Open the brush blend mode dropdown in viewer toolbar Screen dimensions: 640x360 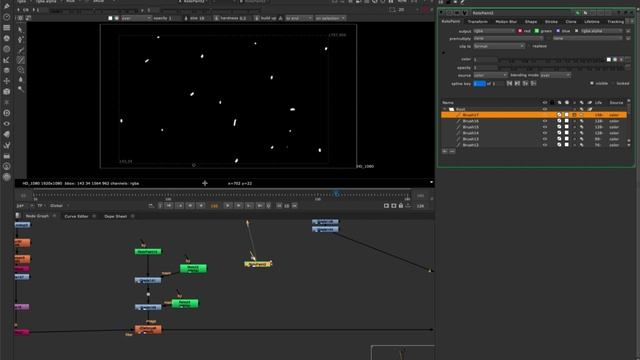click(136, 18)
